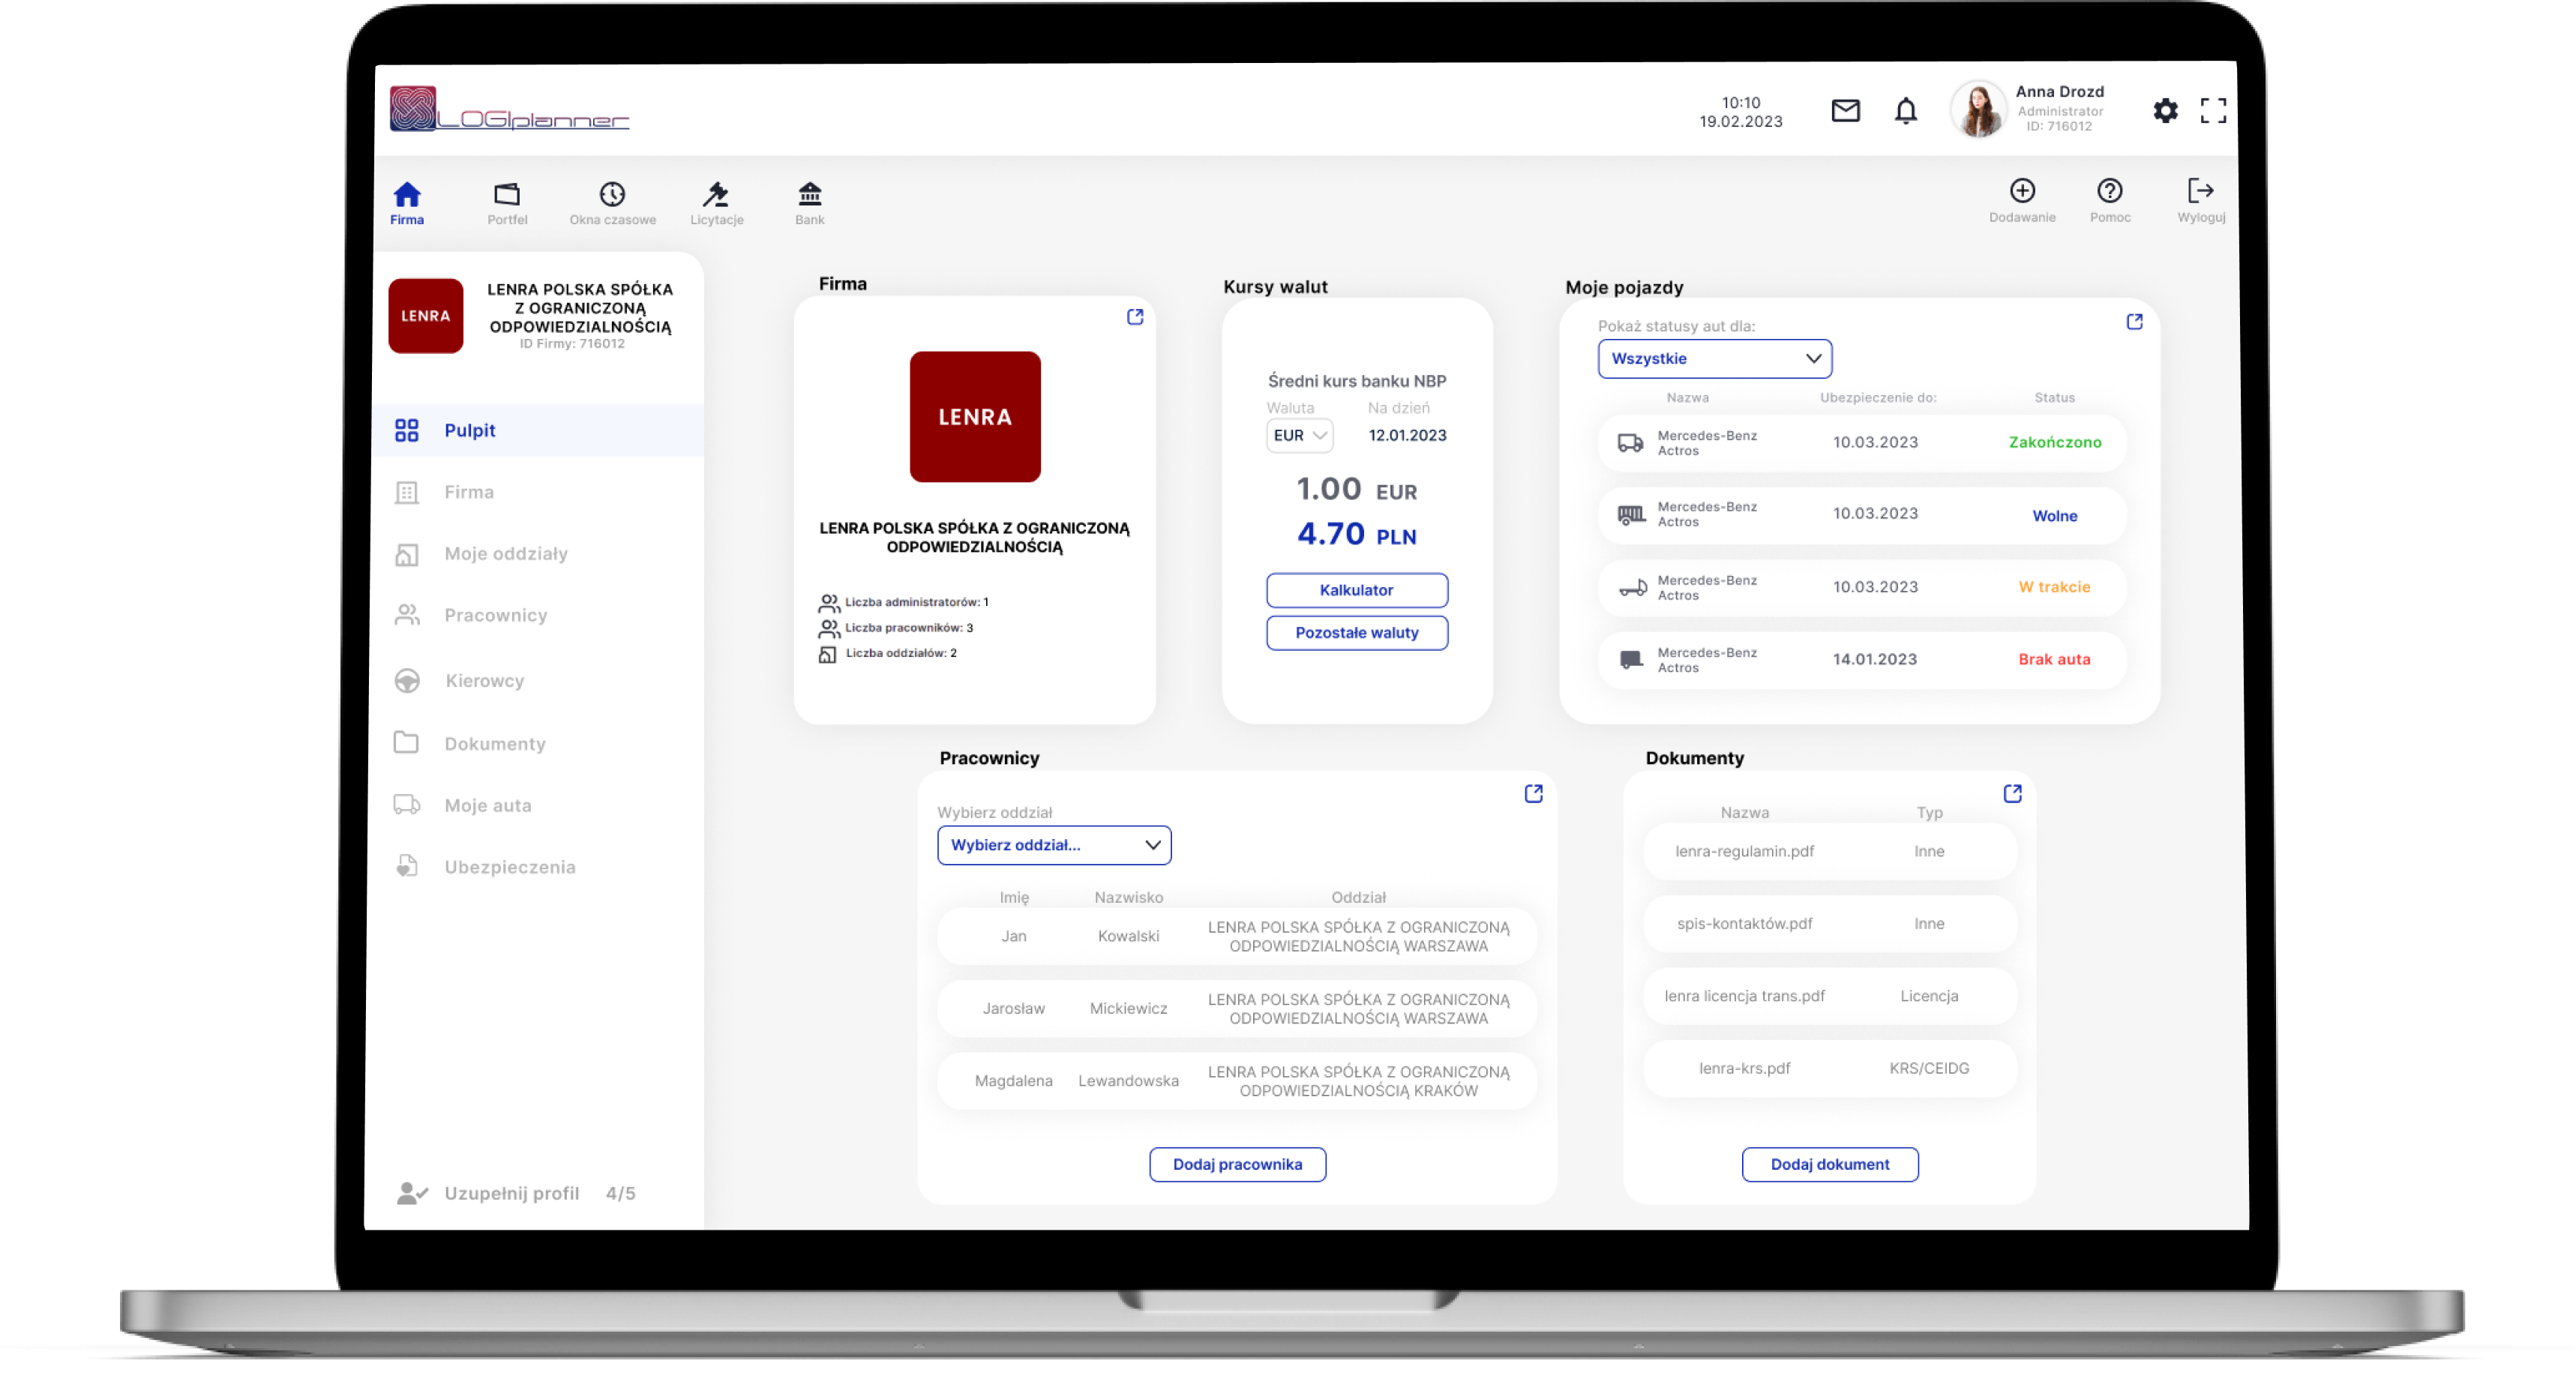Click the Bank navigation icon

click(x=809, y=193)
